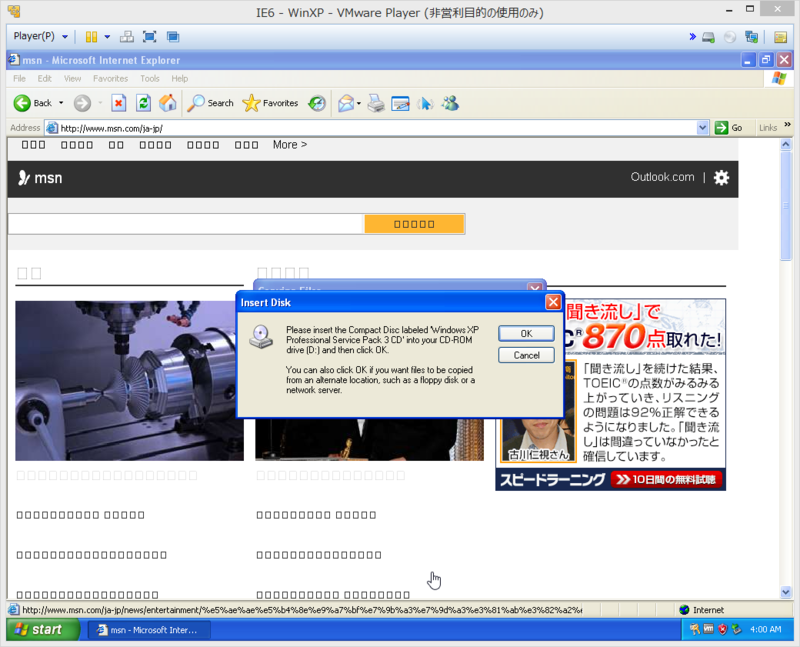Click the blue cursor toolbar icon
This screenshot has width=800, height=647.
[x=425, y=104]
